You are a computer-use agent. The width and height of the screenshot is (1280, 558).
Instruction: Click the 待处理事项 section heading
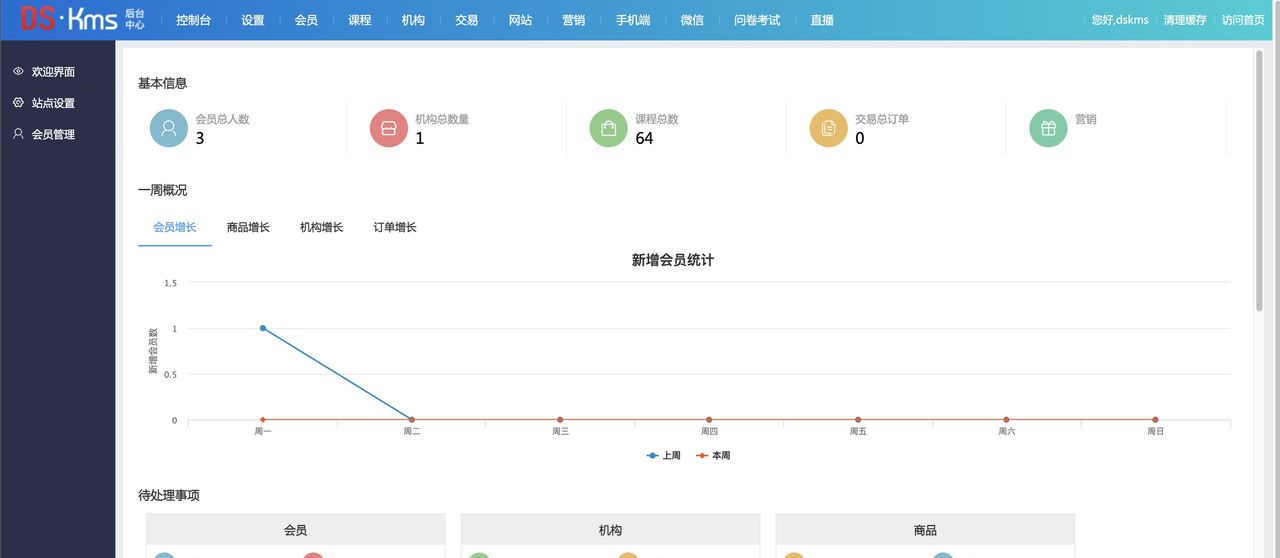pos(169,495)
